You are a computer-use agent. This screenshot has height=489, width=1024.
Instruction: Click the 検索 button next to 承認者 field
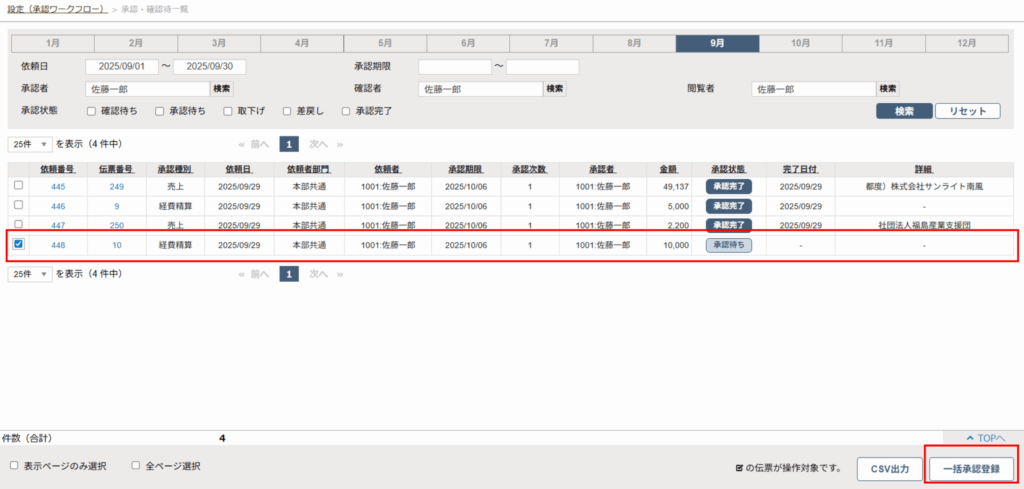[x=222, y=89]
